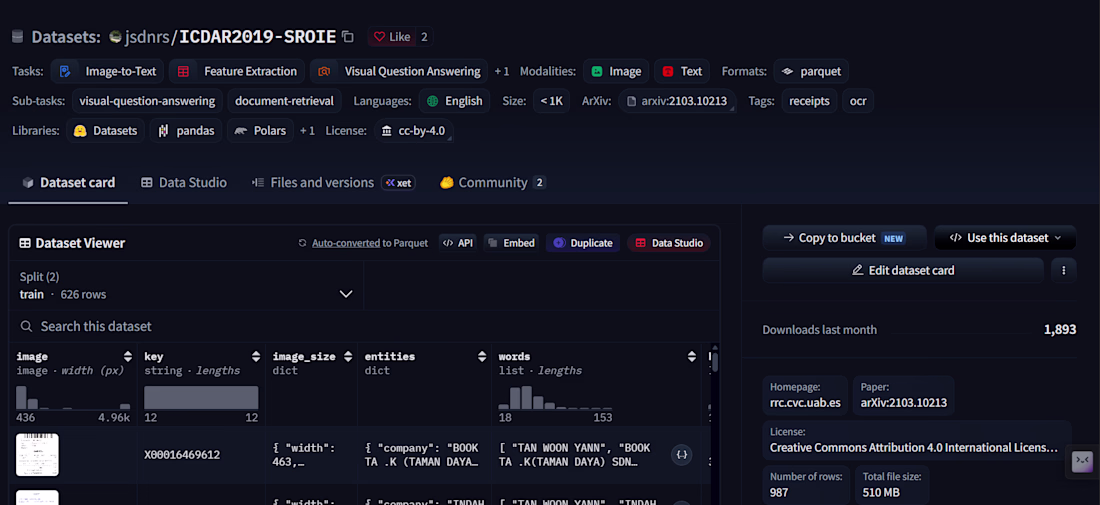This screenshot has width=1100, height=505.
Task: Open the API button in viewer
Action: [457, 243]
